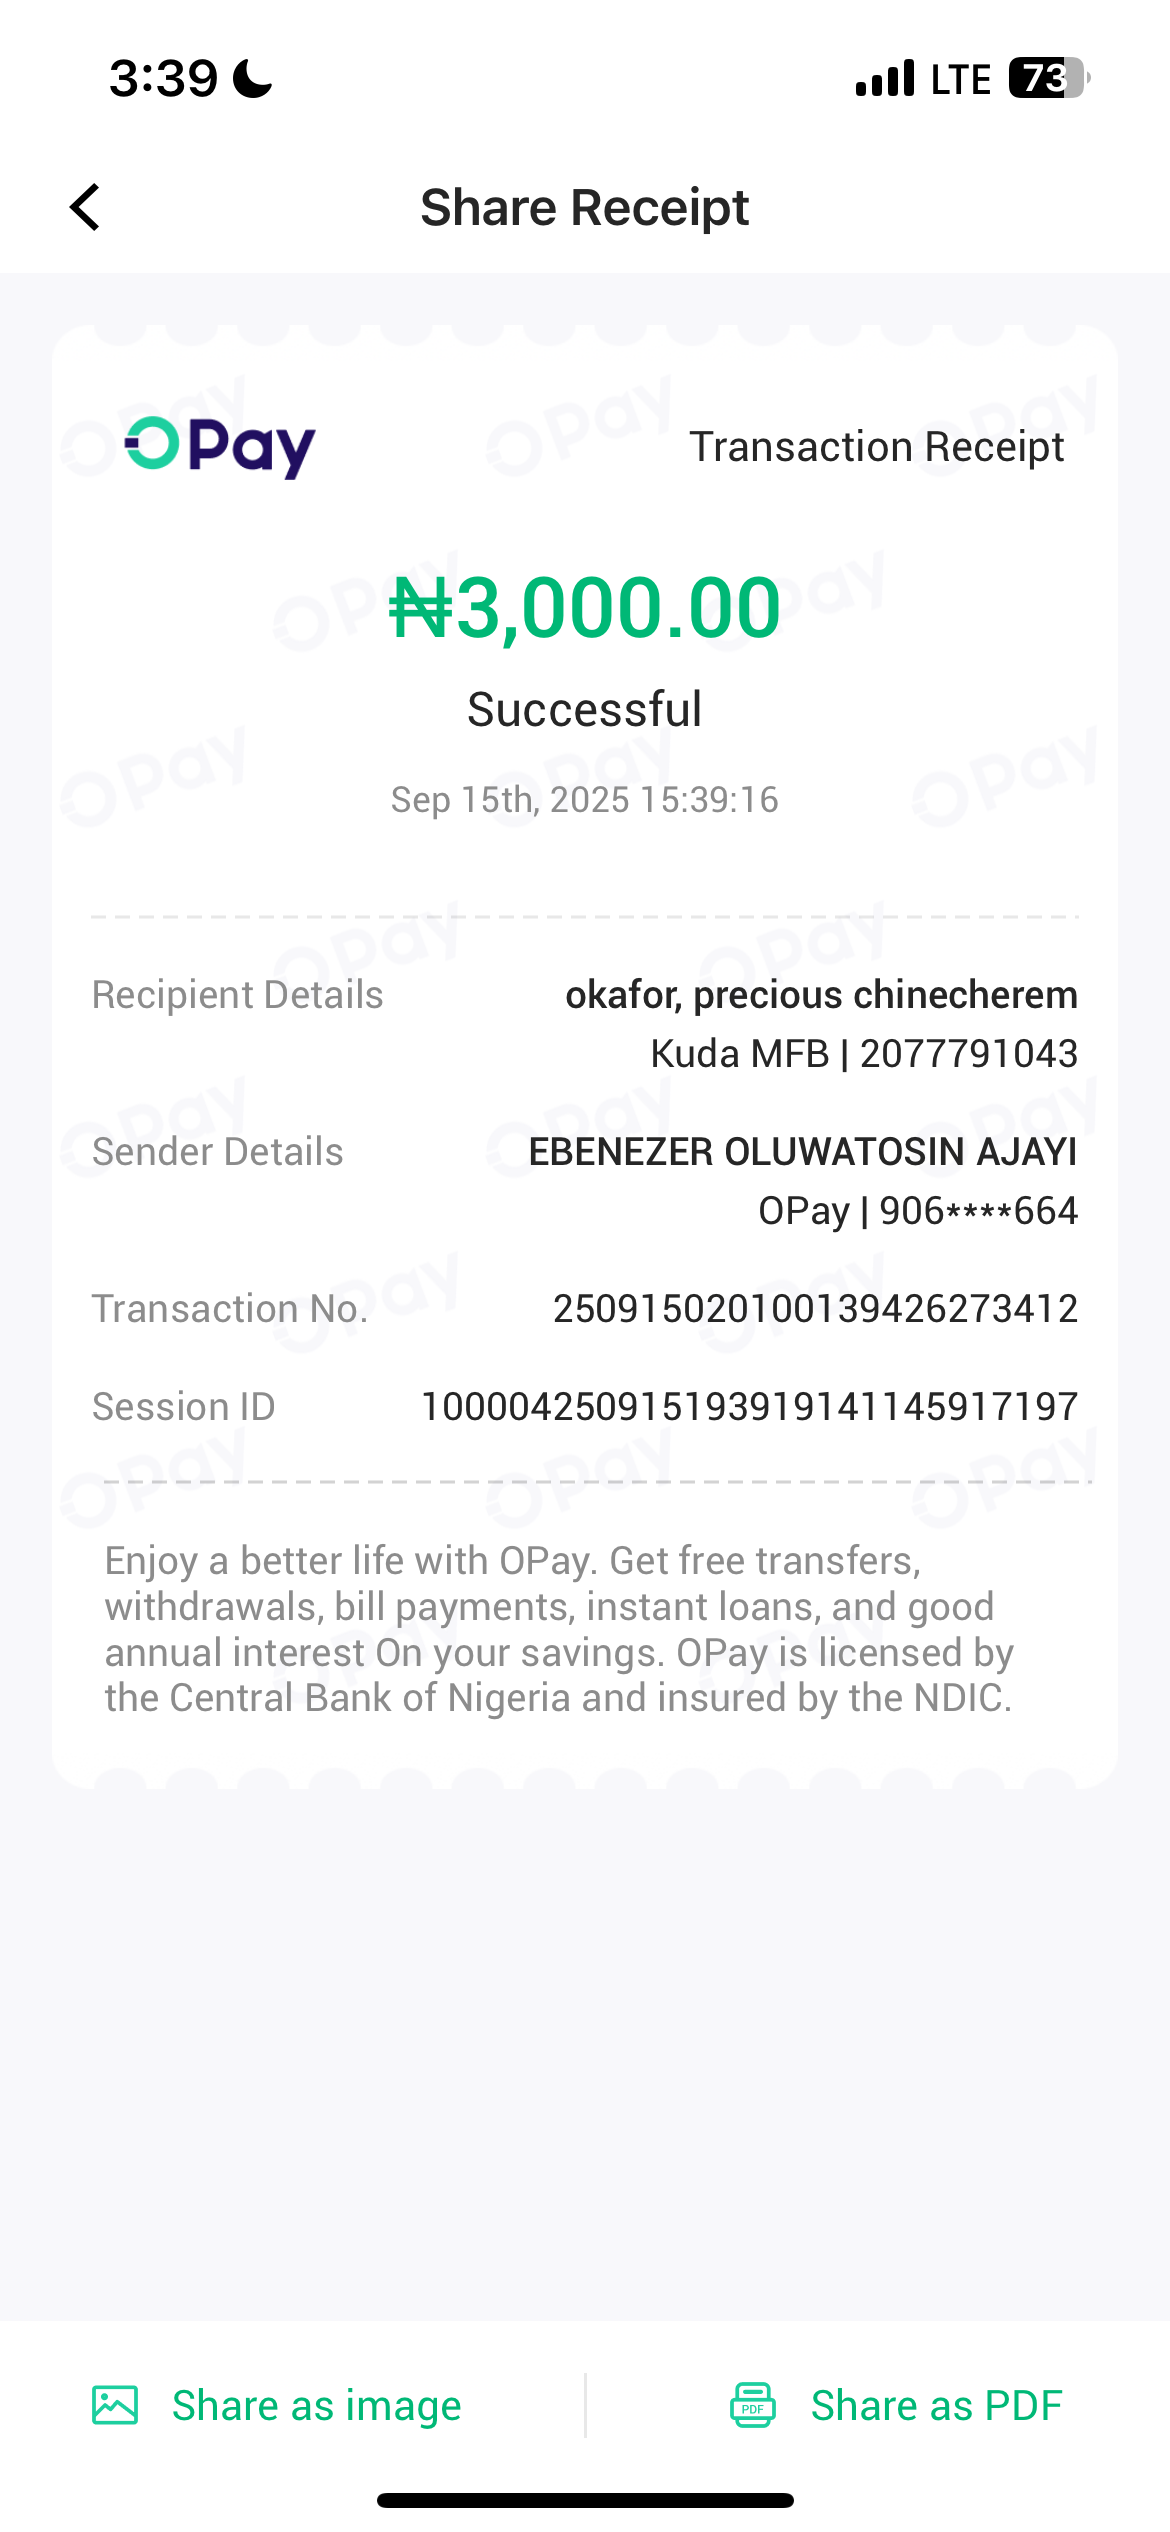The height and width of the screenshot is (2532, 1170).
Task: Tap the cellular signal bars icon
Action: point(885,78)
